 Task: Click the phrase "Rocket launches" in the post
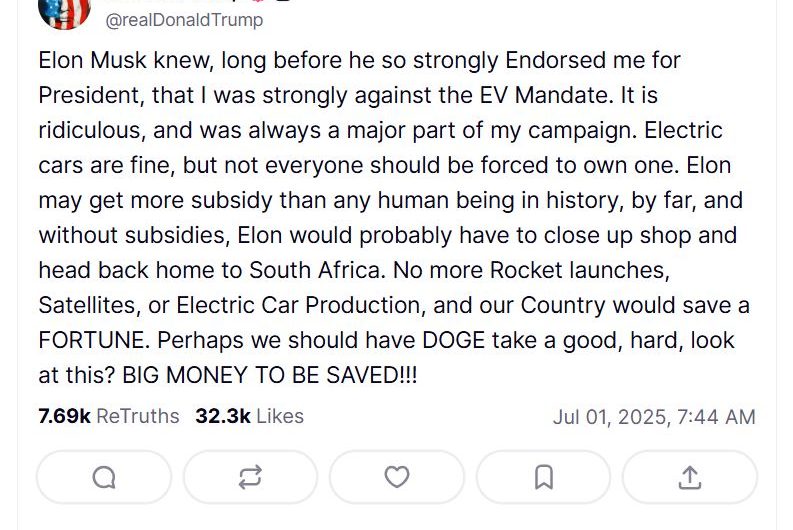pos(575,270)
